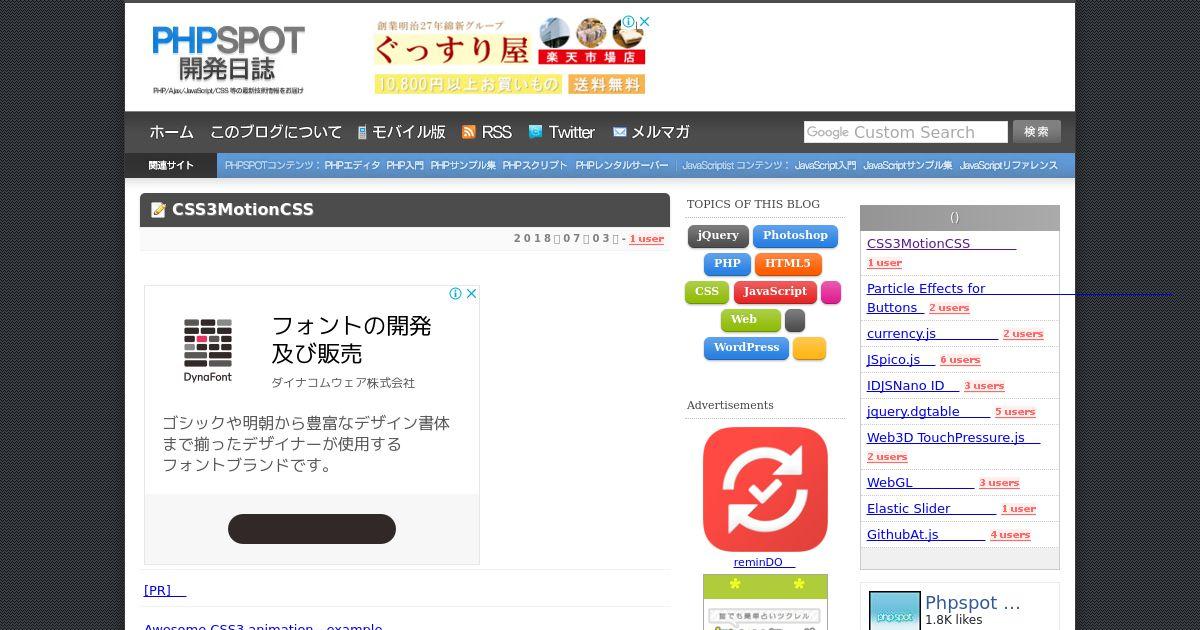Open the モバイル版 menu item
The height and width of the screenshot is (630, 1200).
409,132
